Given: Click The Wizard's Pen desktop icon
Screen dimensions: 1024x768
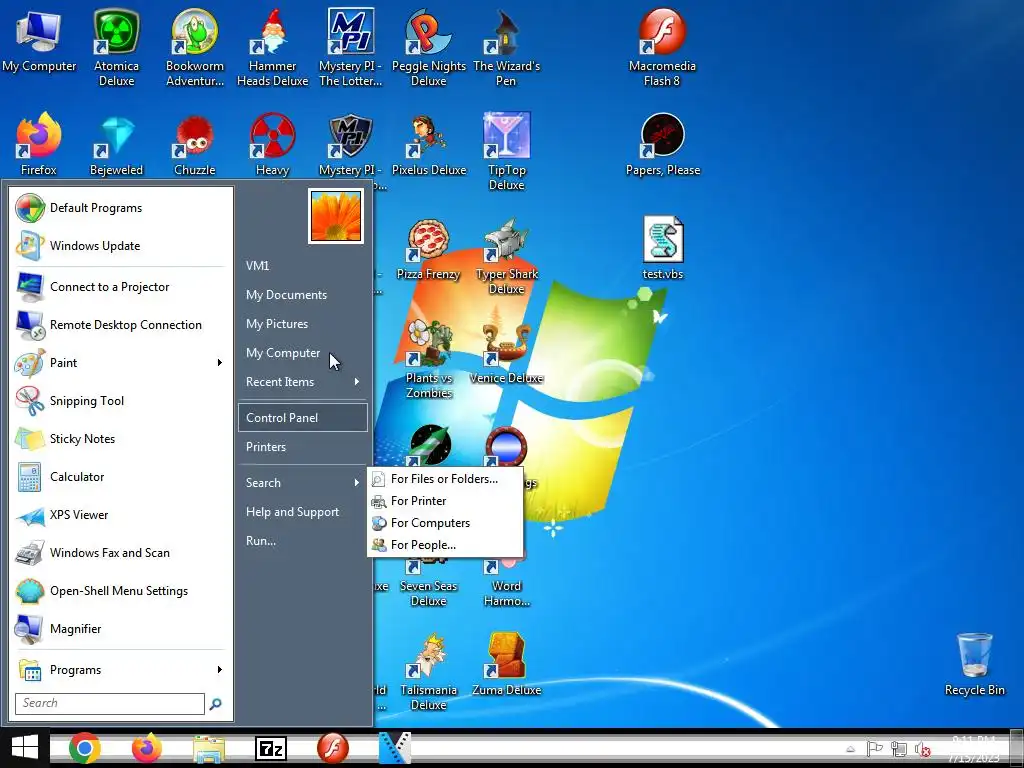Looking at the screenshot, I should (x=506, y=47).
